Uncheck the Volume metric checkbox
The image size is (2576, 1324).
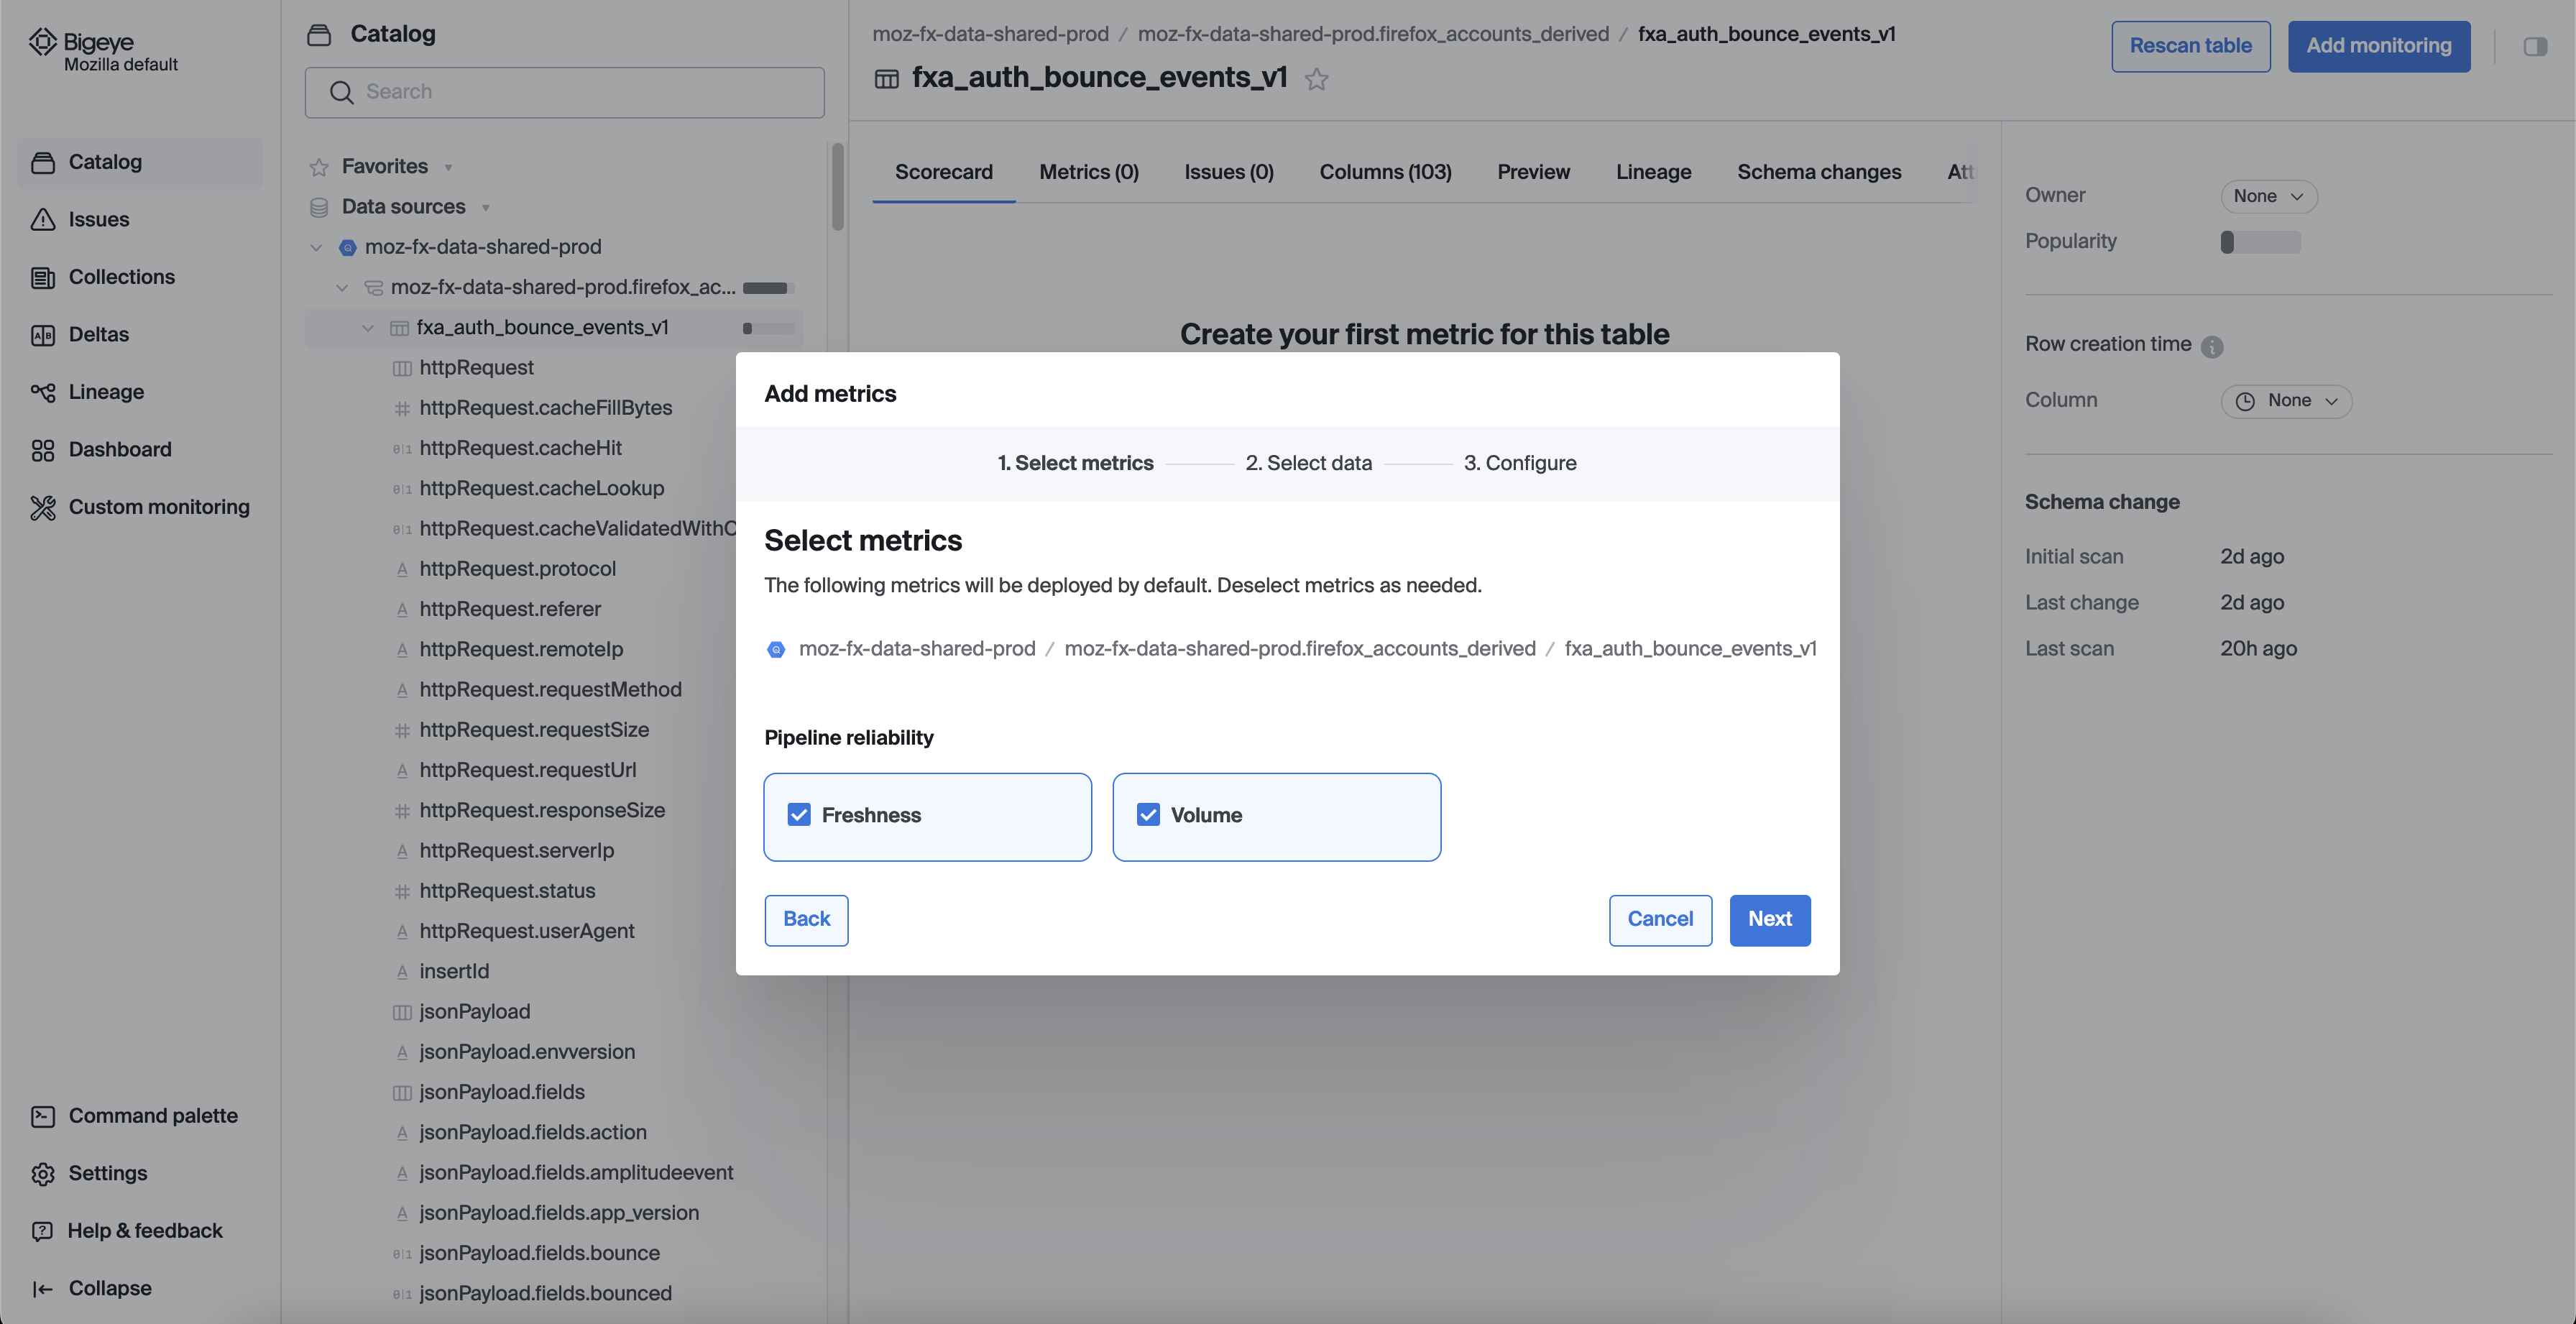click(x=1148, y=815)
